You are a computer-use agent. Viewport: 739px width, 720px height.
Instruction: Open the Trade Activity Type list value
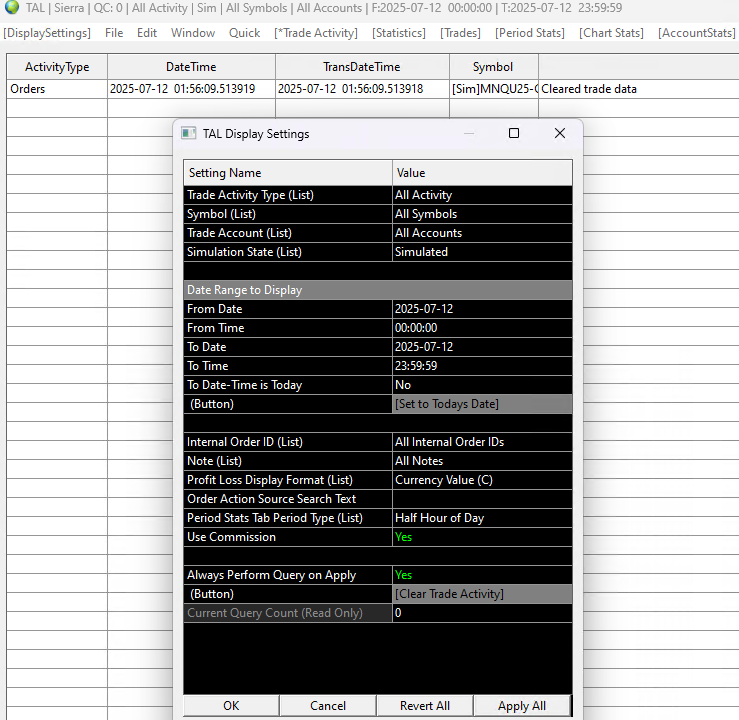pyautogui.click(x=482, y=195)
